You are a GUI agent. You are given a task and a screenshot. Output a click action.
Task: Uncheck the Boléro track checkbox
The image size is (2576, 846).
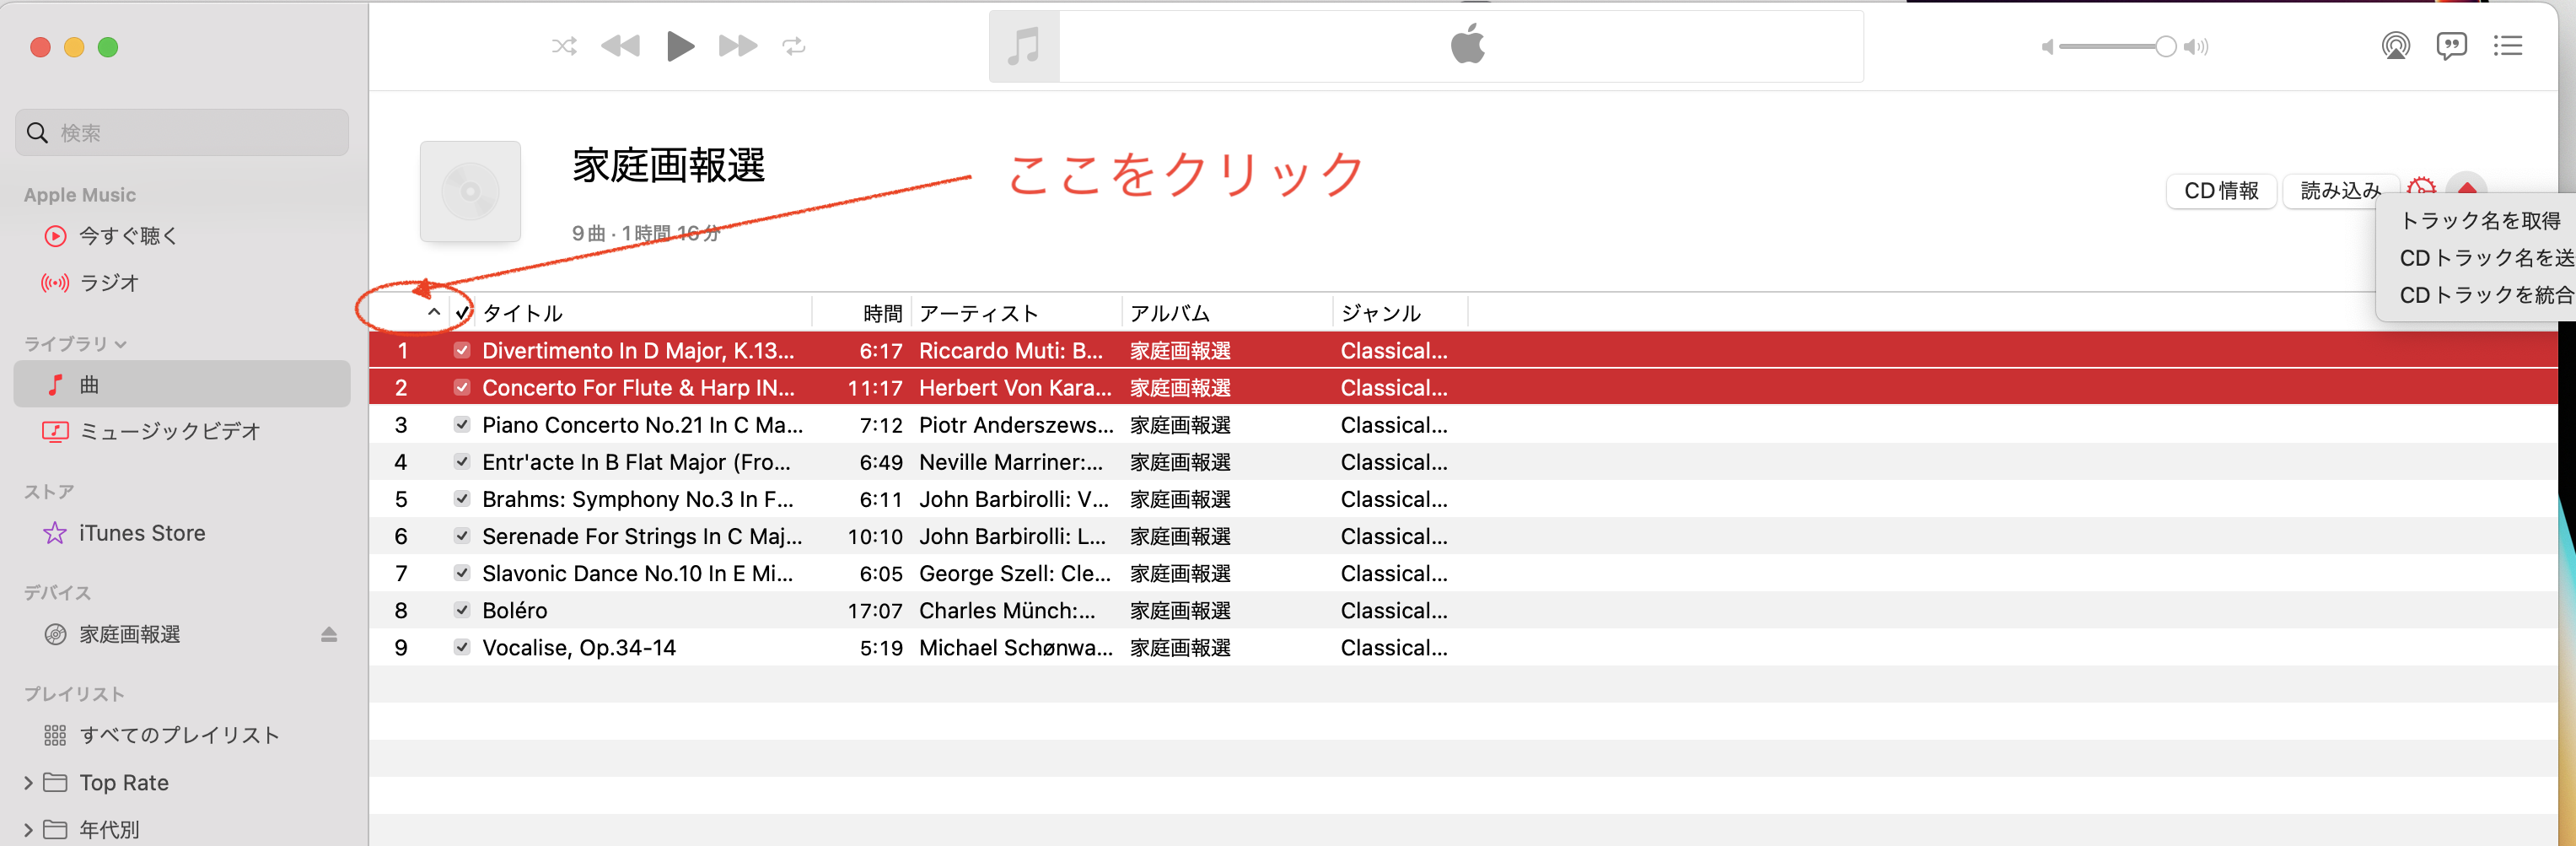[462, 609]
